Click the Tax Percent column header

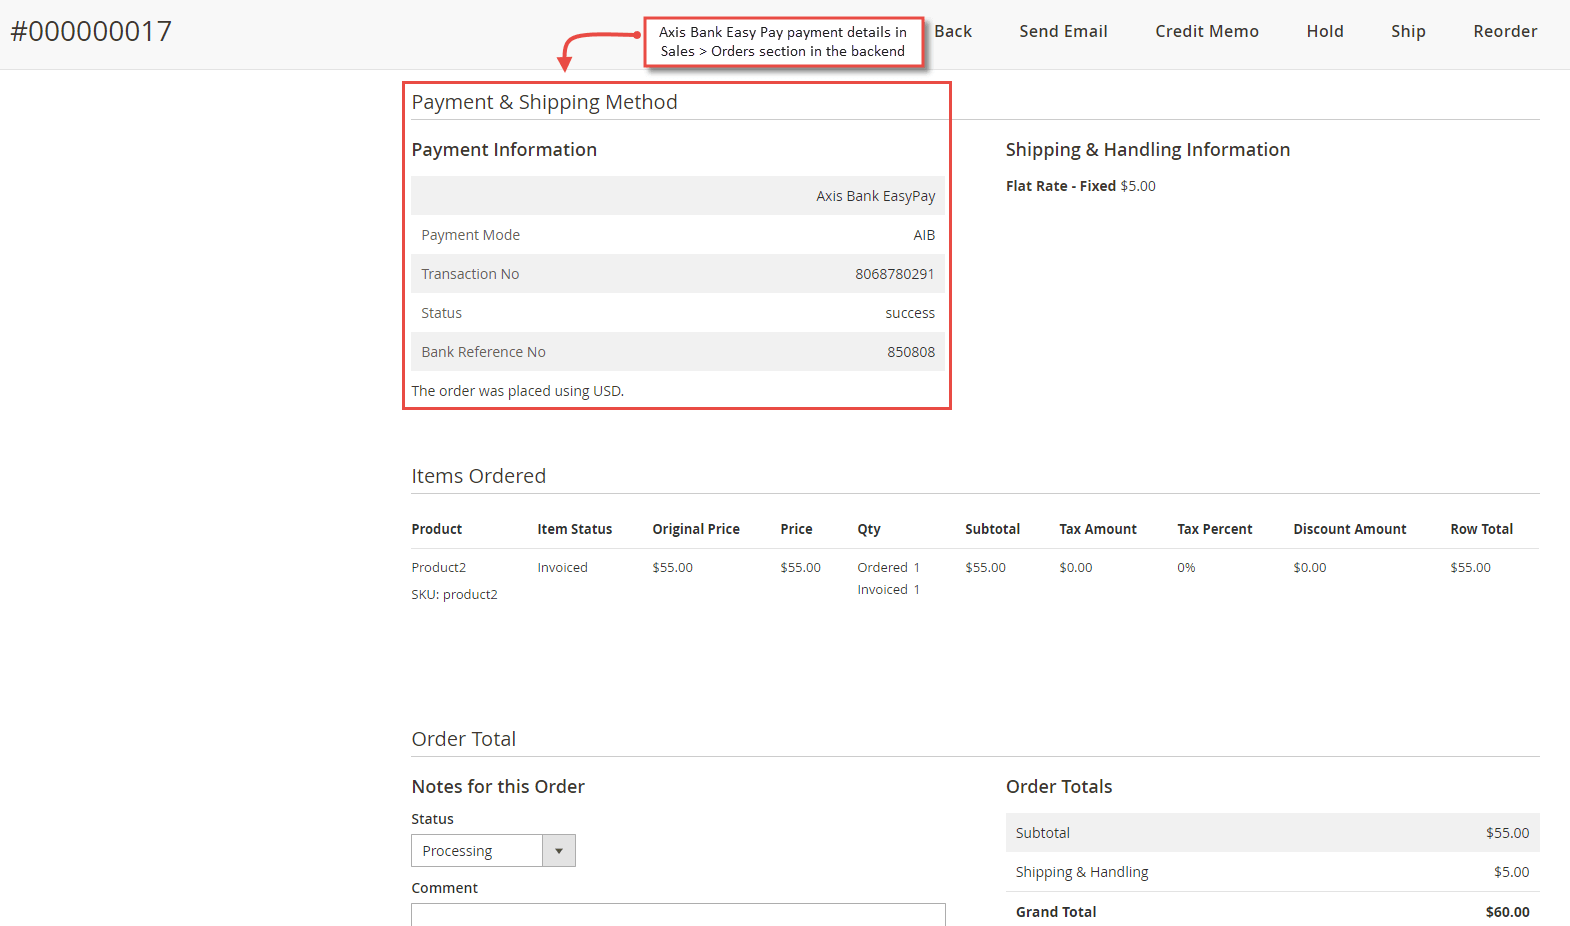[x=1215, y=529]
